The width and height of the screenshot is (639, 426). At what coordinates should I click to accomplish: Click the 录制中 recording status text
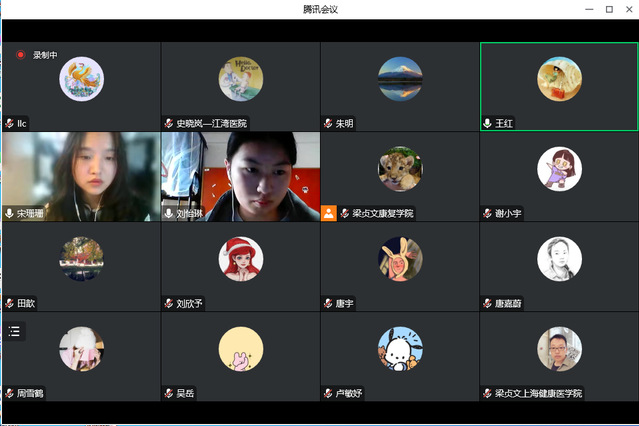[45, 55]
